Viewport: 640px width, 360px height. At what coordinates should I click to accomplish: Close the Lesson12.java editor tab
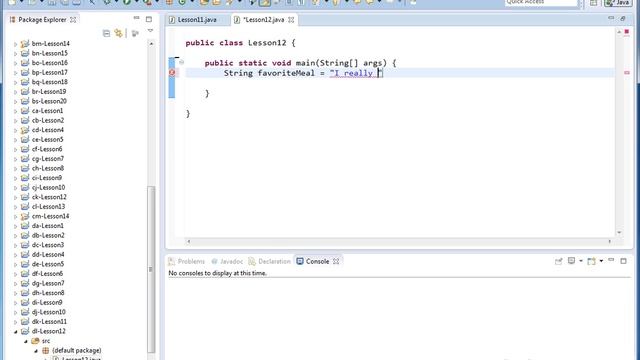click(x=291, y=20)
